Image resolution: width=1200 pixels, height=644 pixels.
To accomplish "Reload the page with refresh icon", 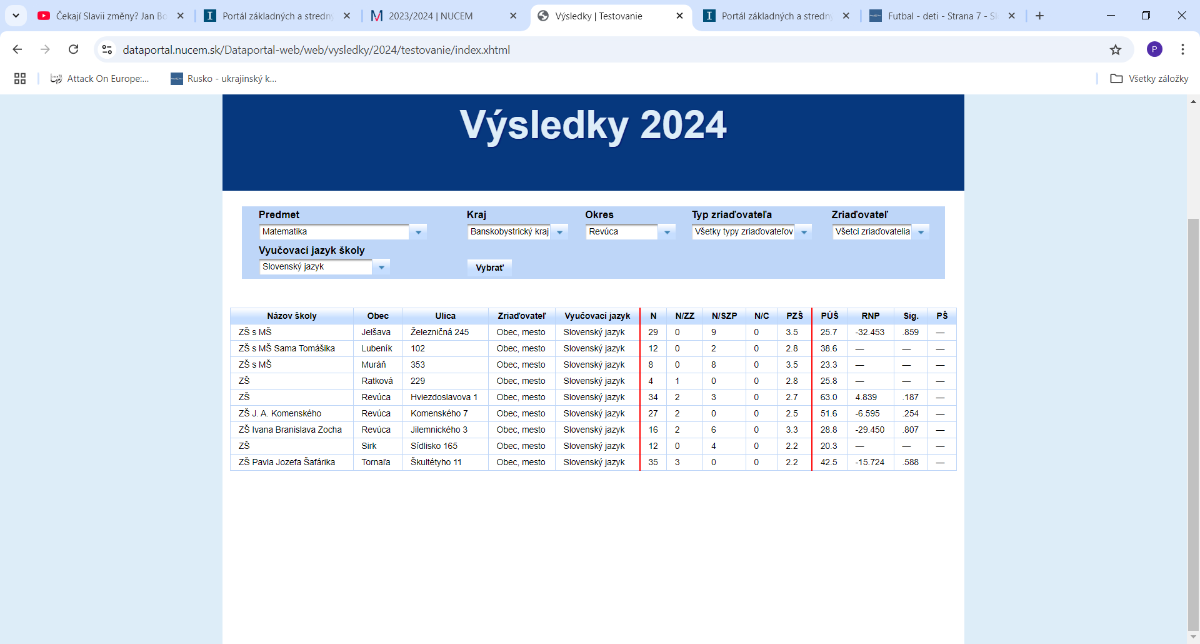I will point(73,49).
